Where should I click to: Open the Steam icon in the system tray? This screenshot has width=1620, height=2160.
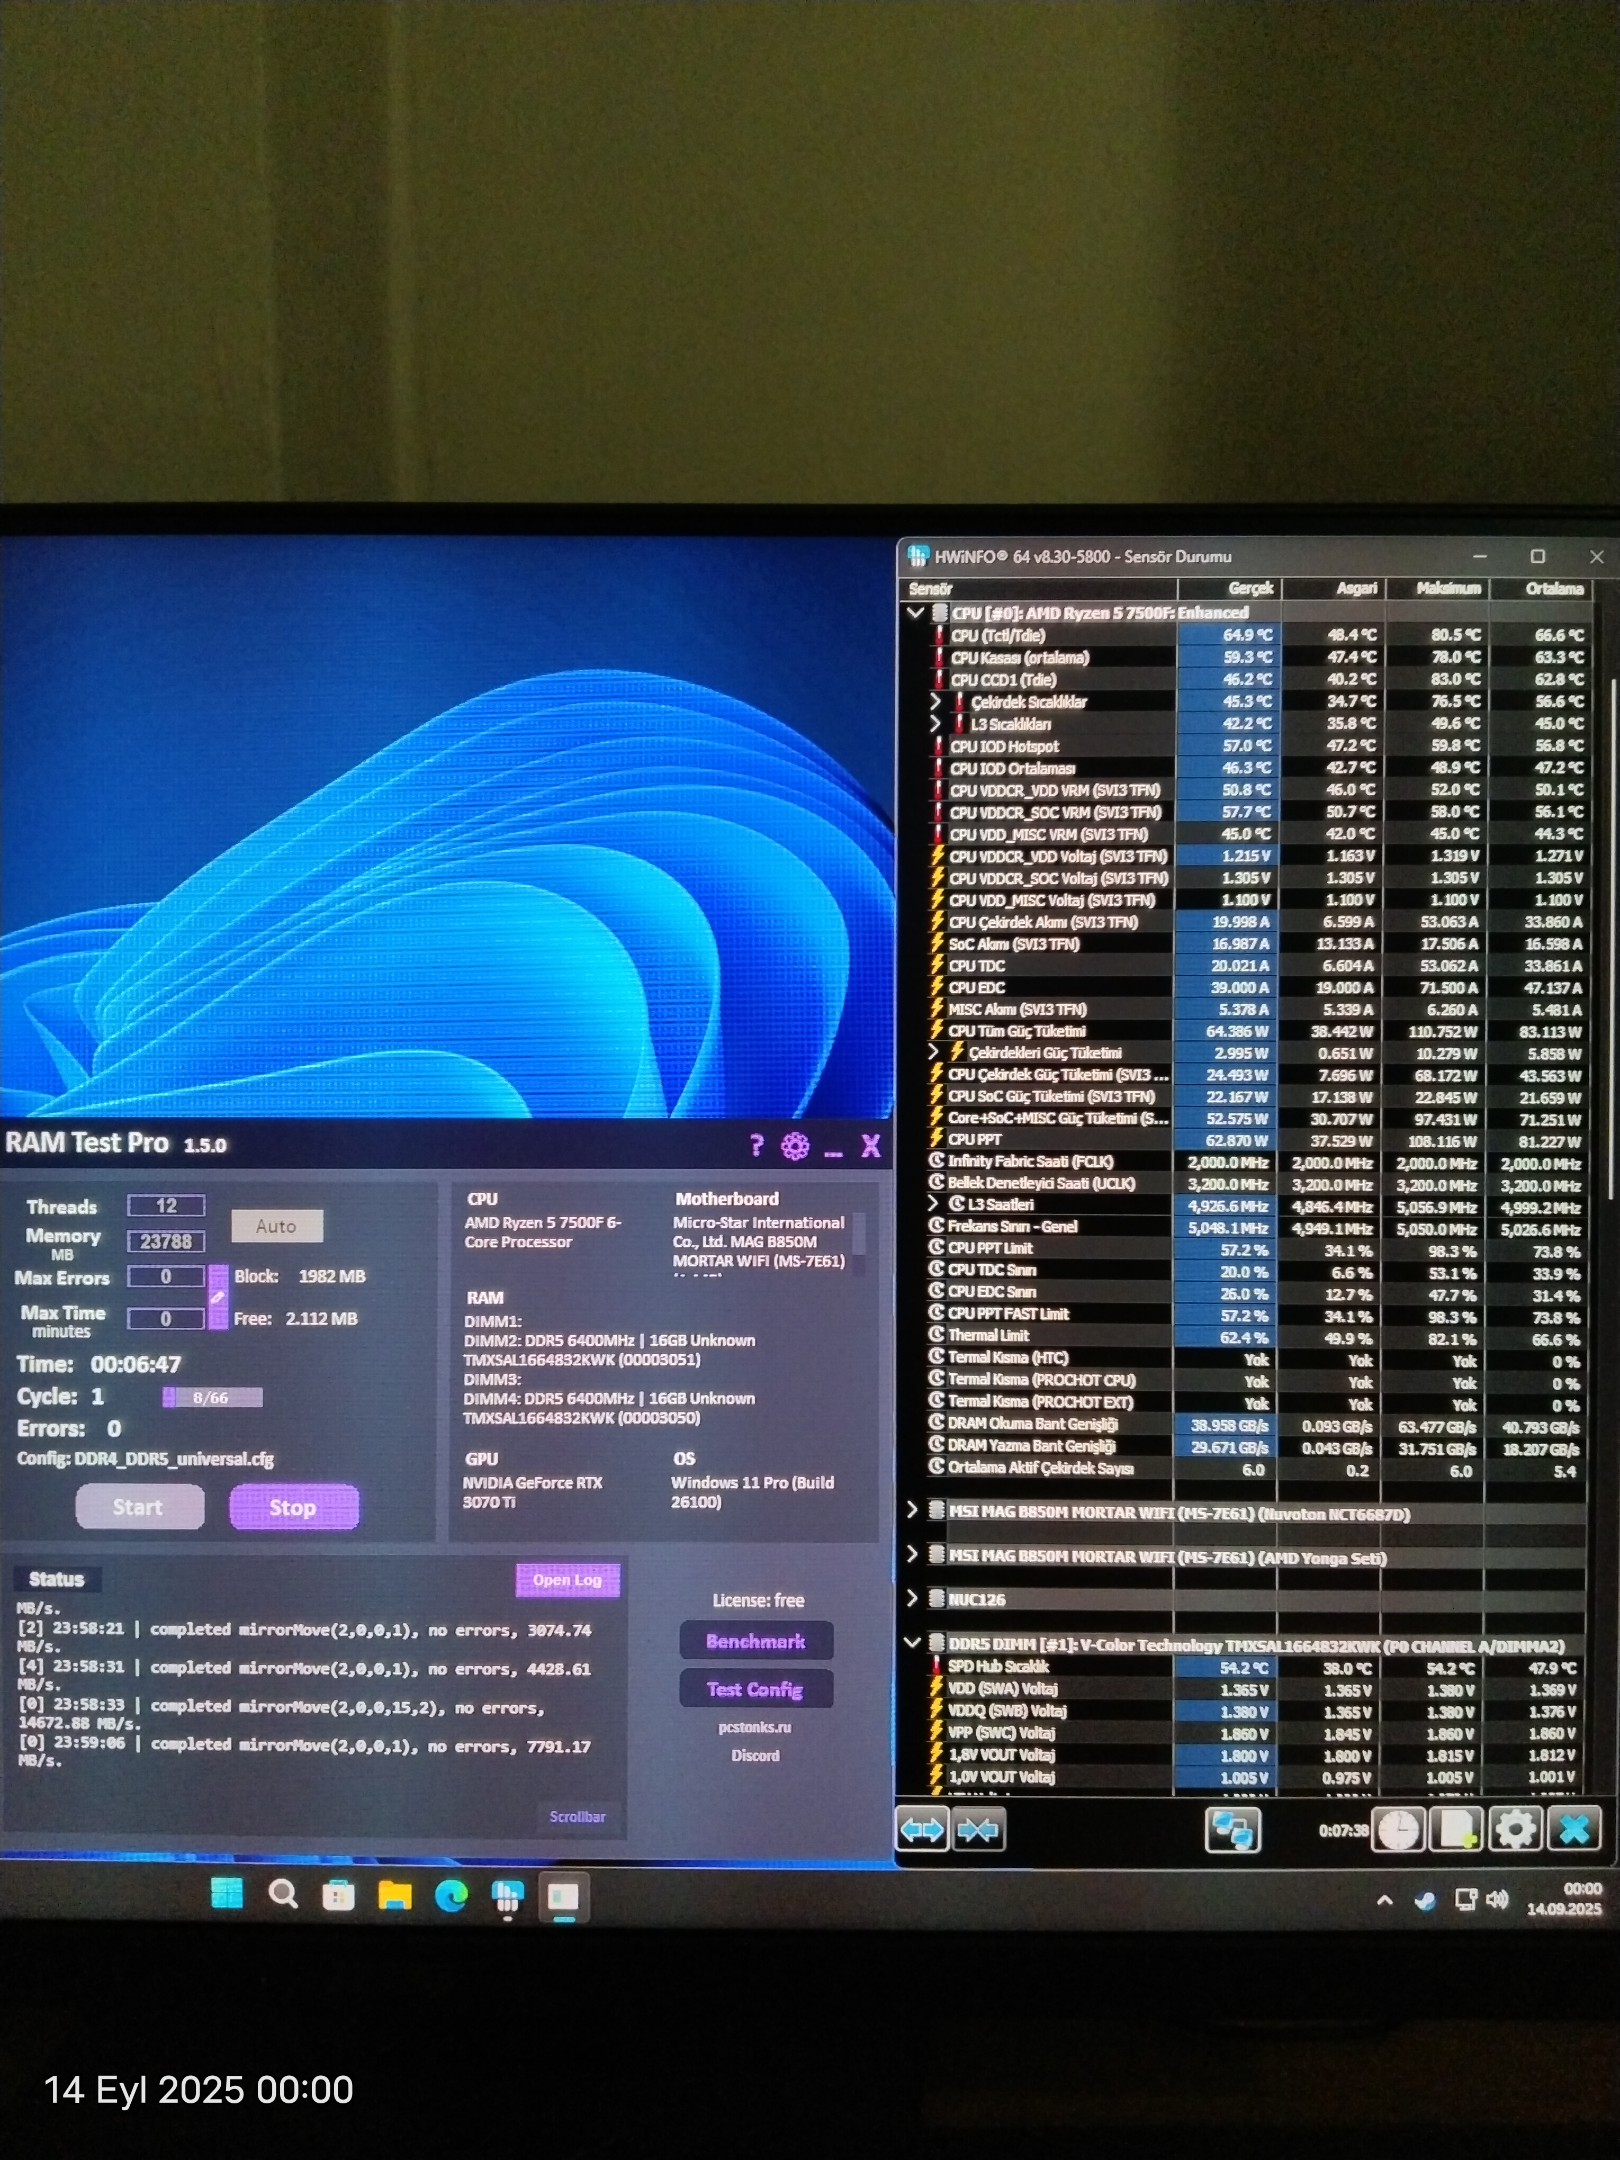click(x=1425, y=1901)
